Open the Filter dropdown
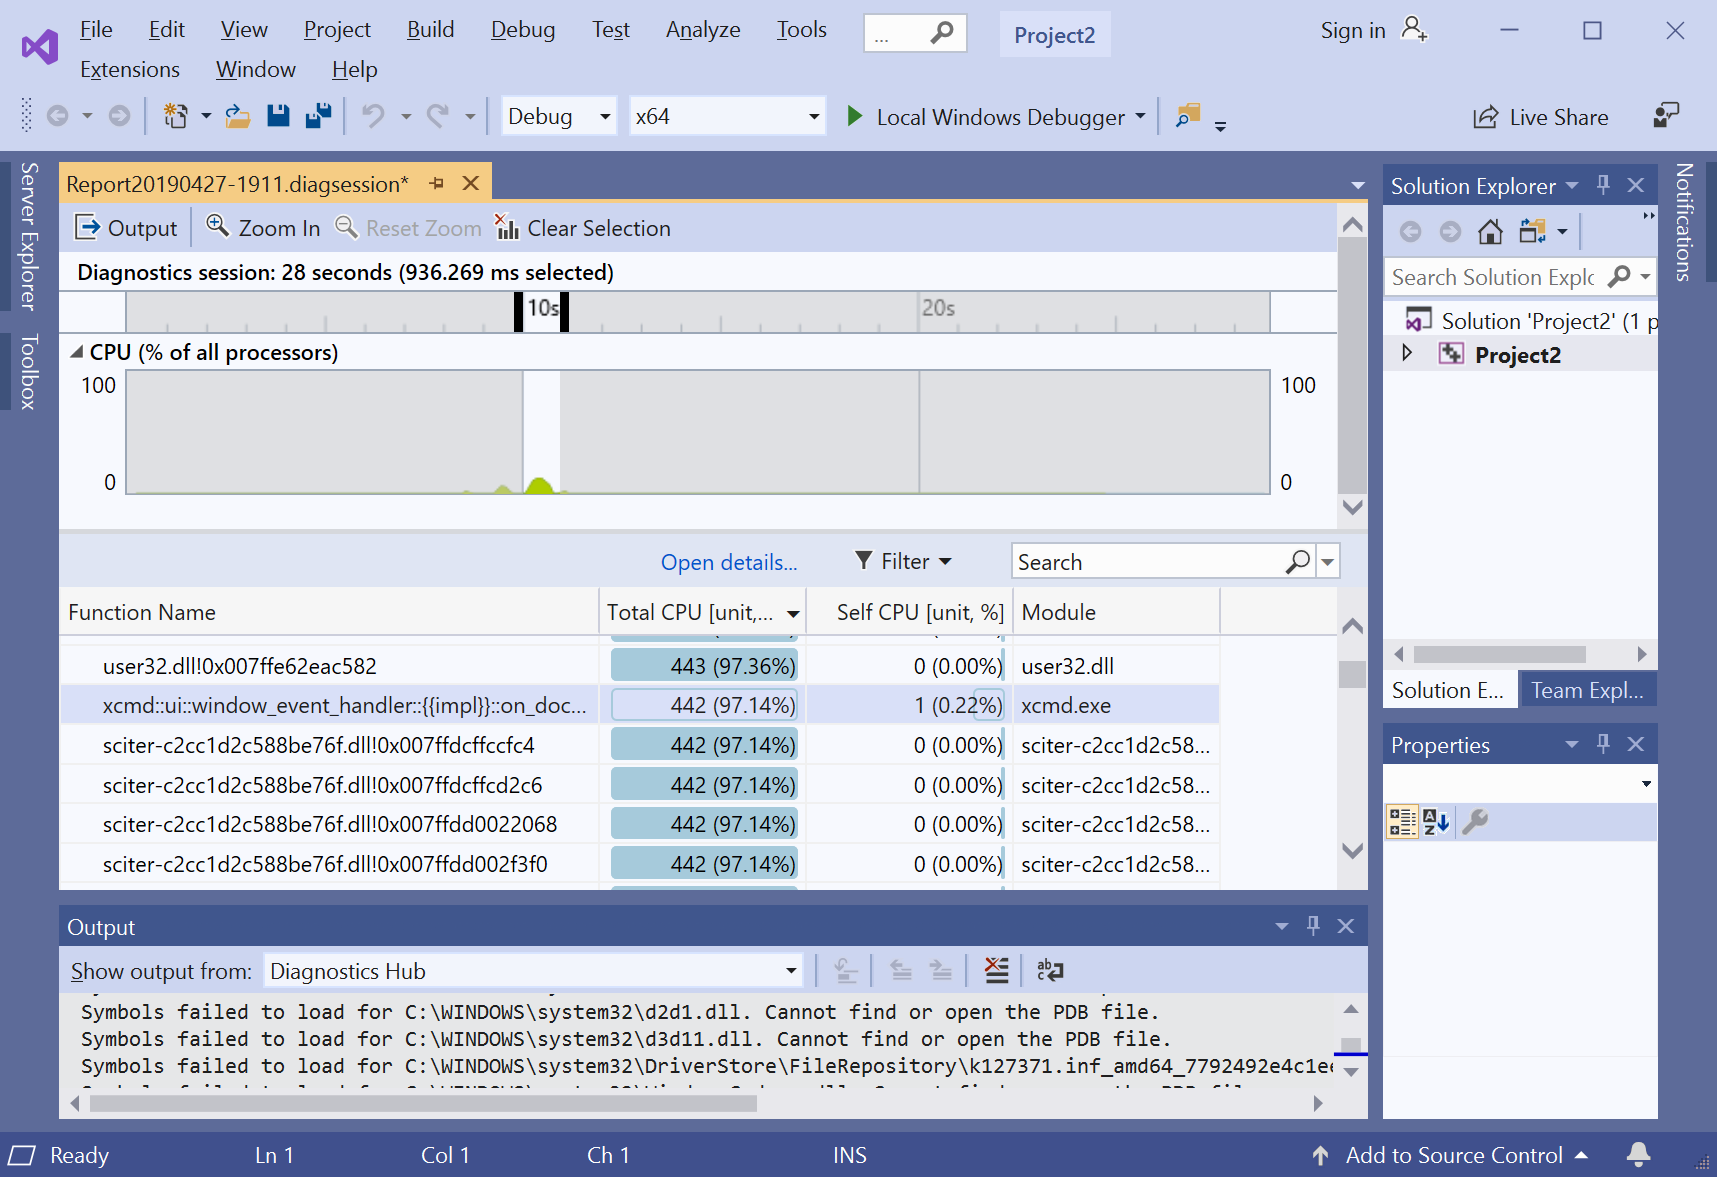This screenshot has height=1177, width=1717. point(903,562)
